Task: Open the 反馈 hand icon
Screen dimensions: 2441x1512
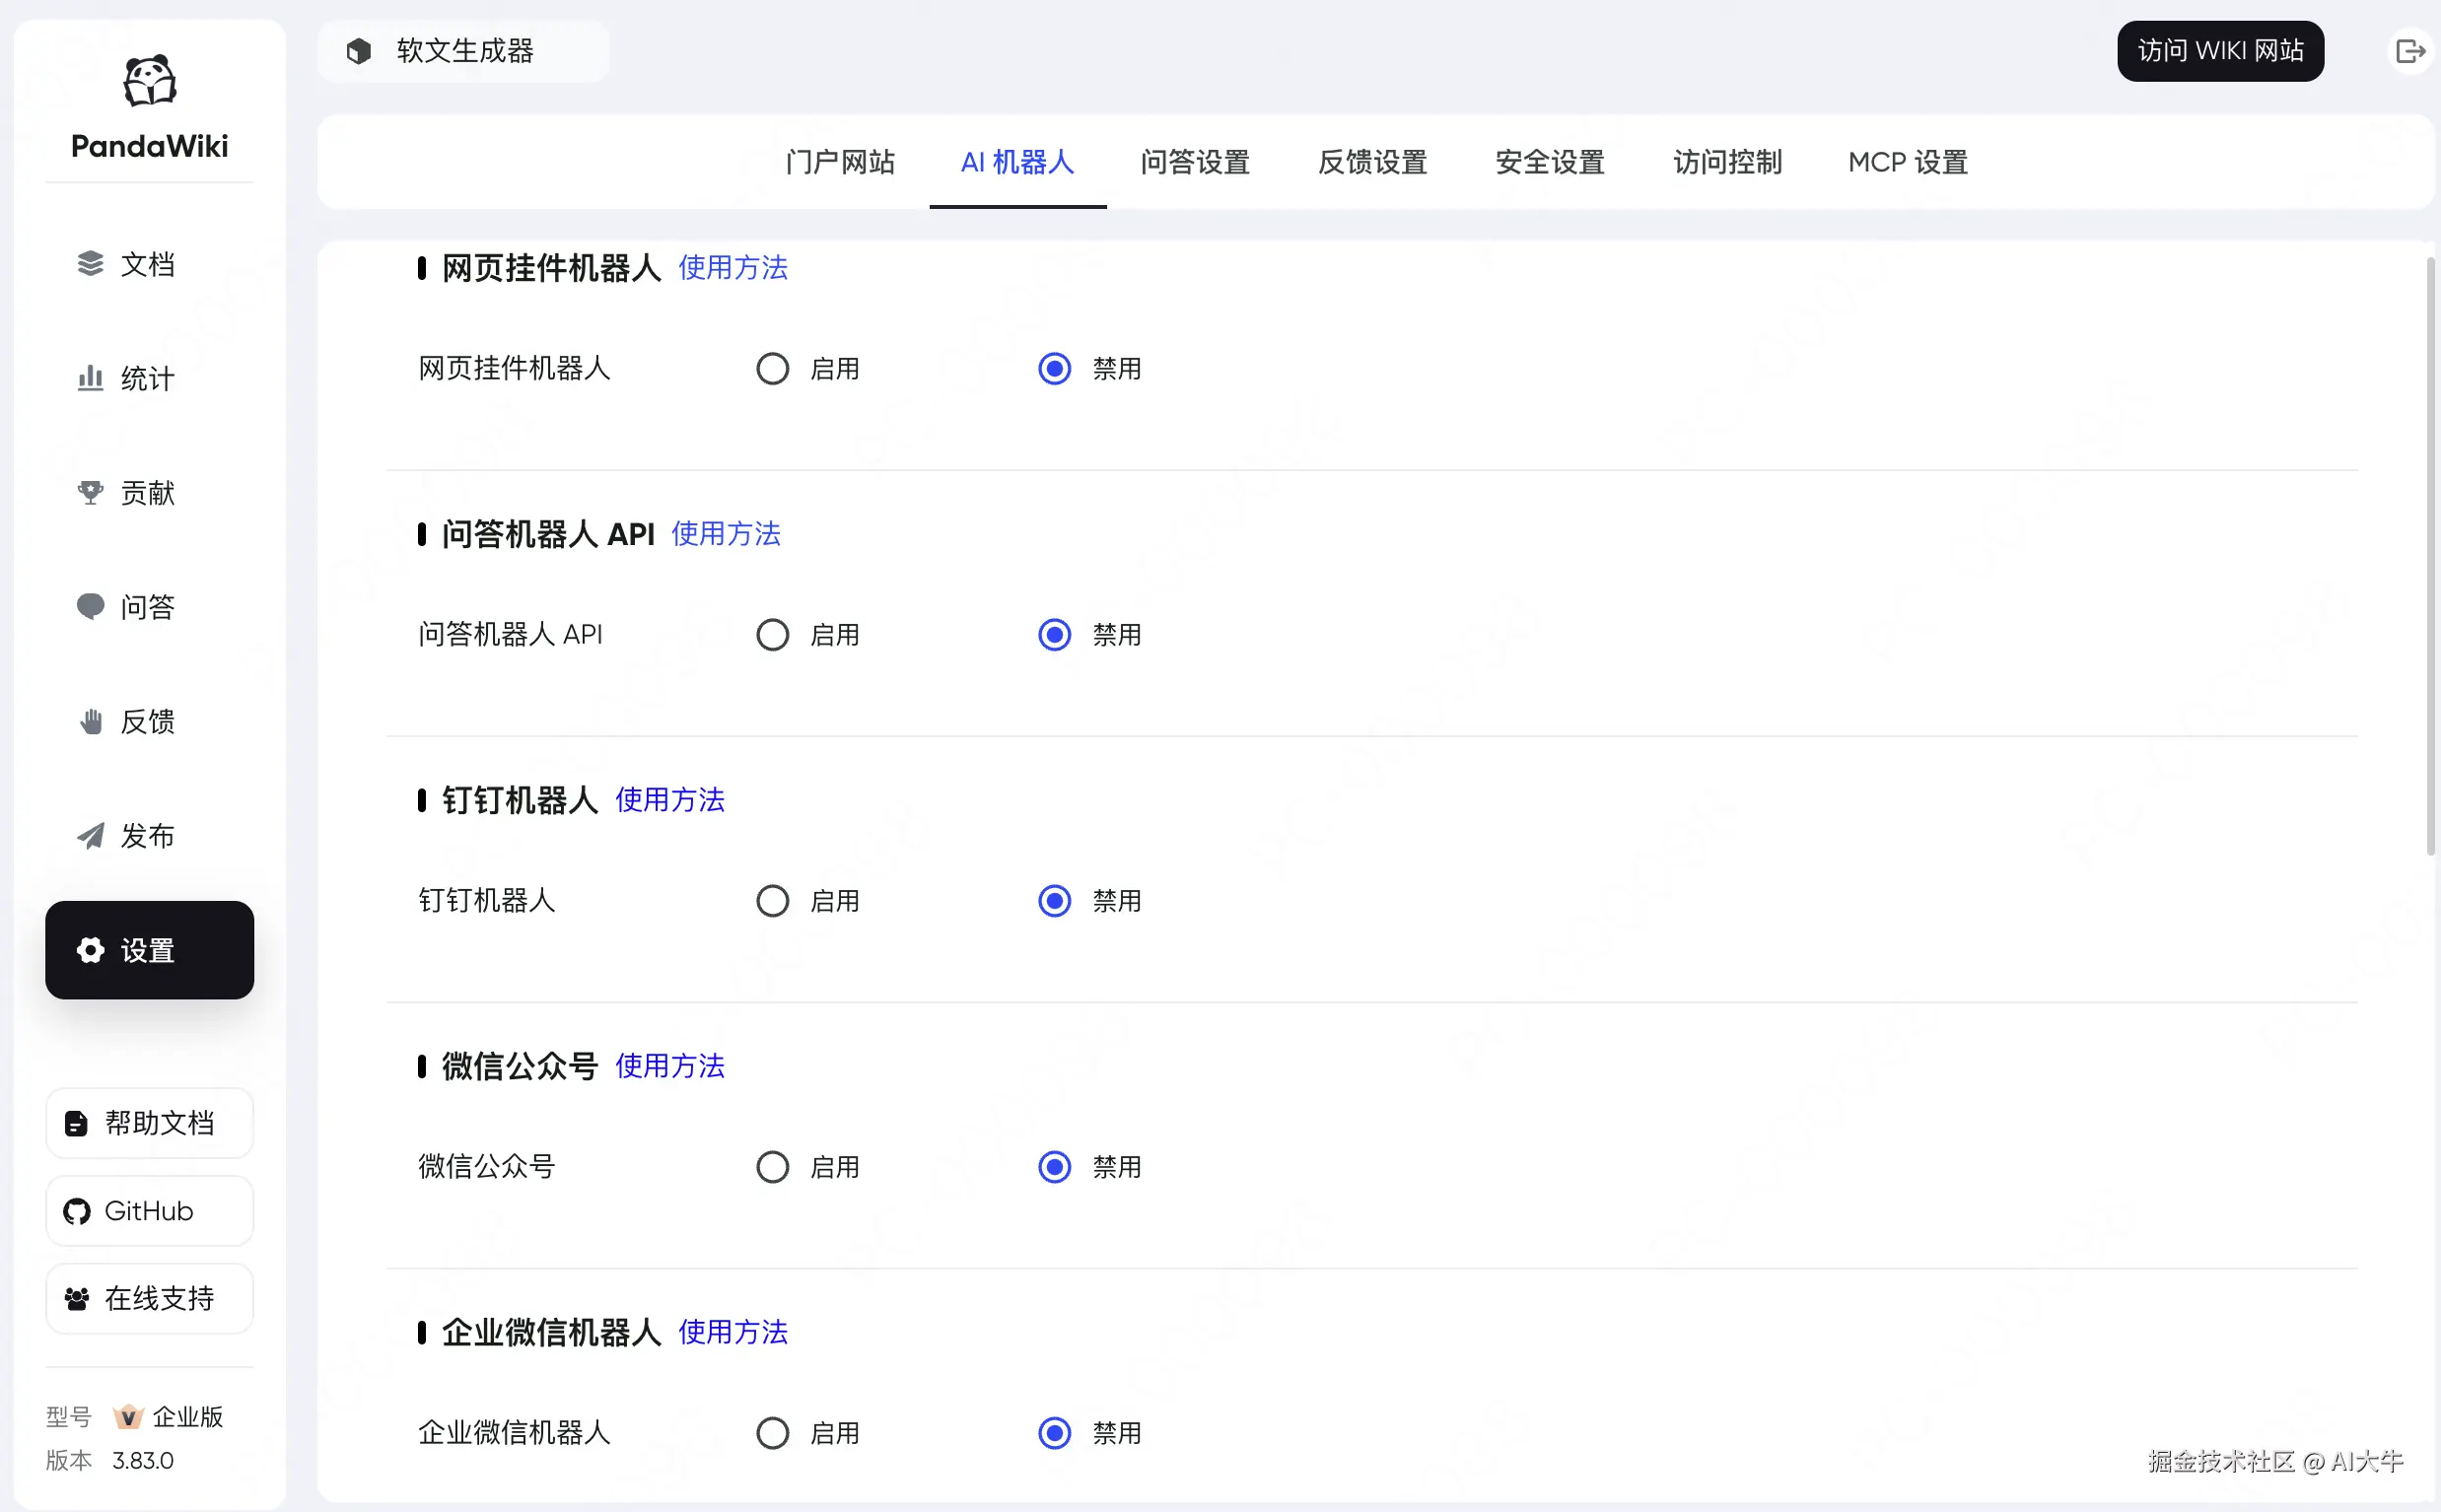Action: point(90,721)
